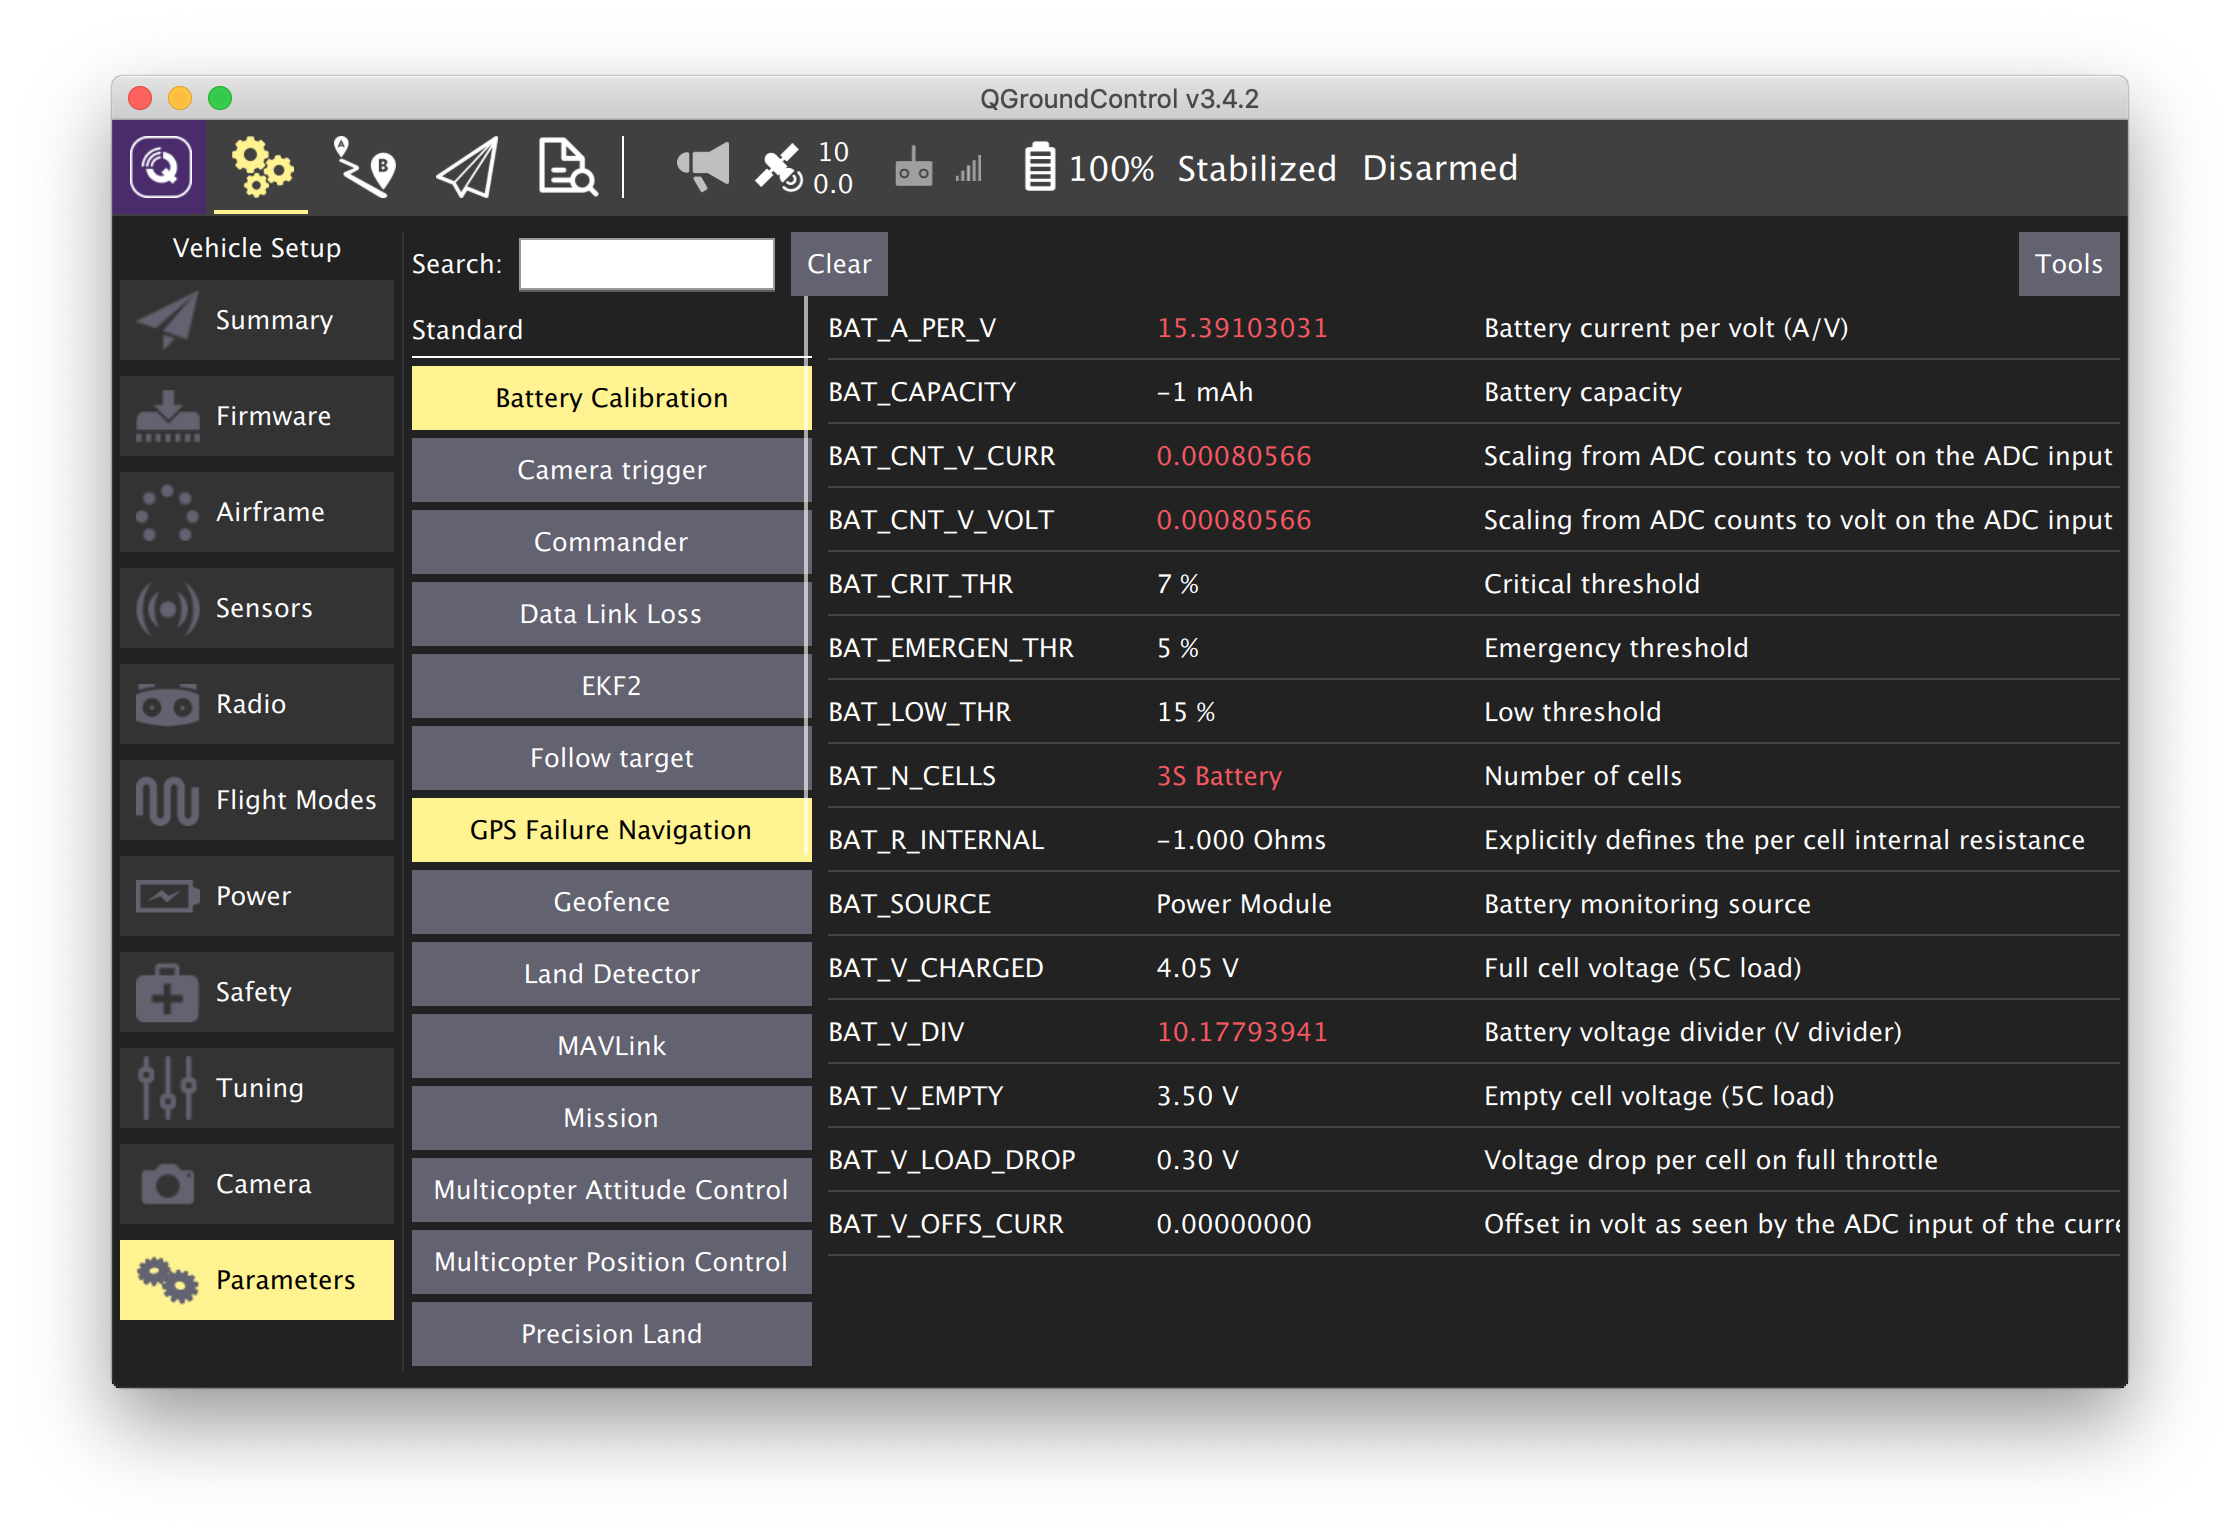Image resolution: width=2240 pixels, height=1536 pixels.
Task: Edit BAT_V_OFFS_CURR parameter row
Action: pos(1473,1224)
